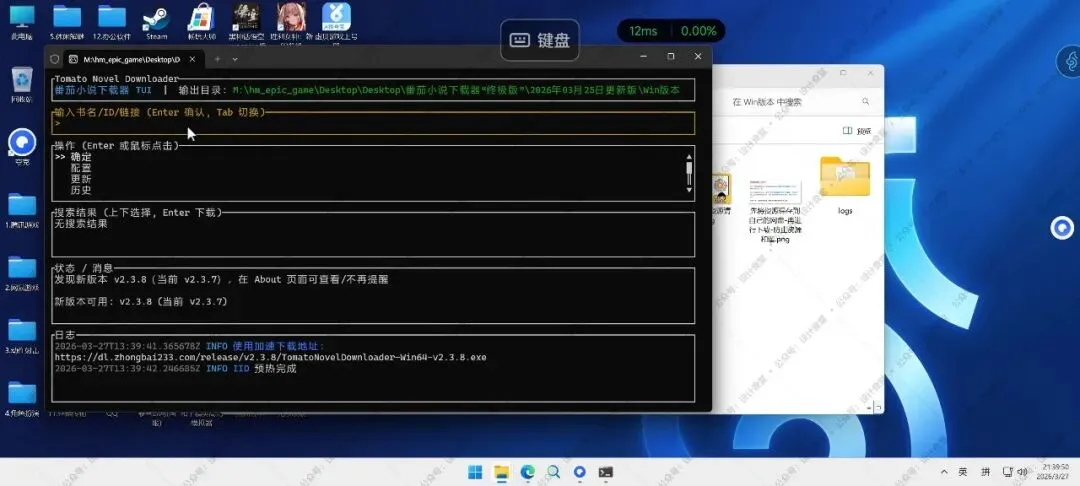Open the blue circle app on taskbar

580,472
